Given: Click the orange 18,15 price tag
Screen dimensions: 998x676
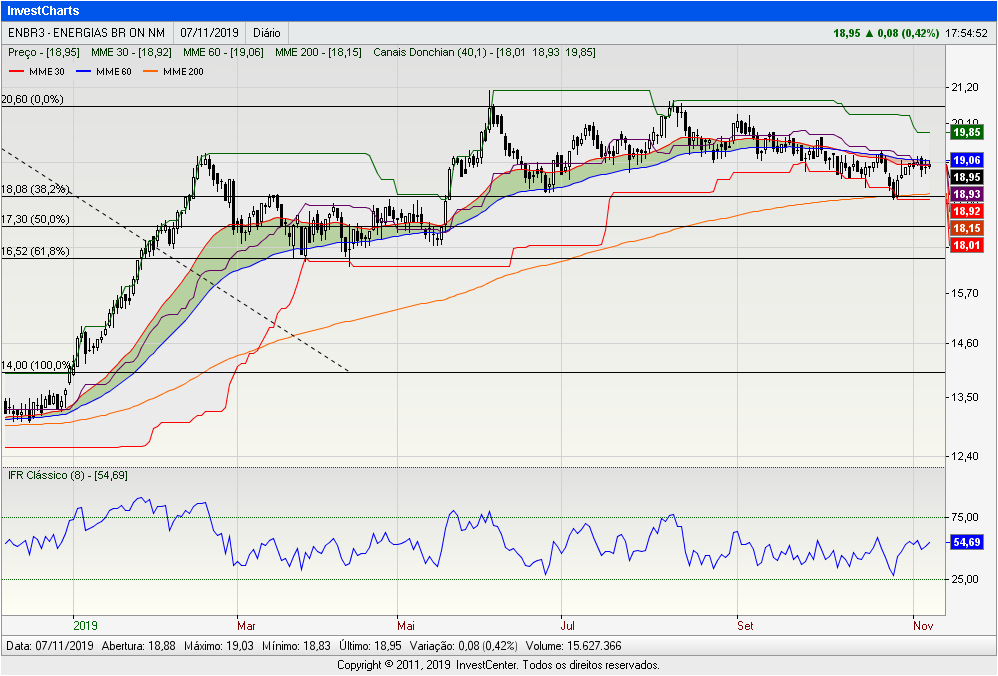Looking at the screenshot, I should click(965, 228).
